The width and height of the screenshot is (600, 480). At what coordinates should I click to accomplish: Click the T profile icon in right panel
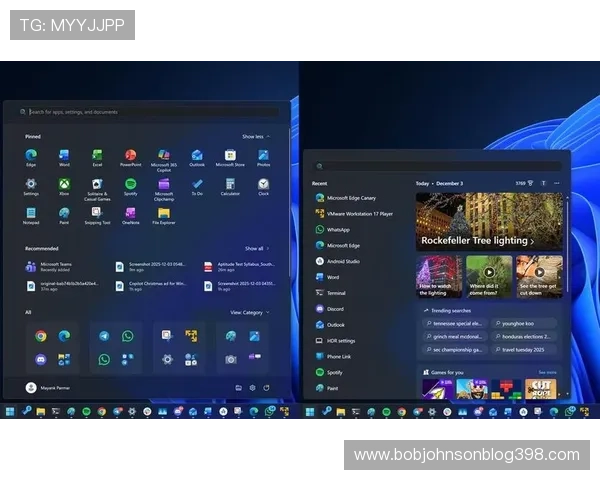pos(543,183)
